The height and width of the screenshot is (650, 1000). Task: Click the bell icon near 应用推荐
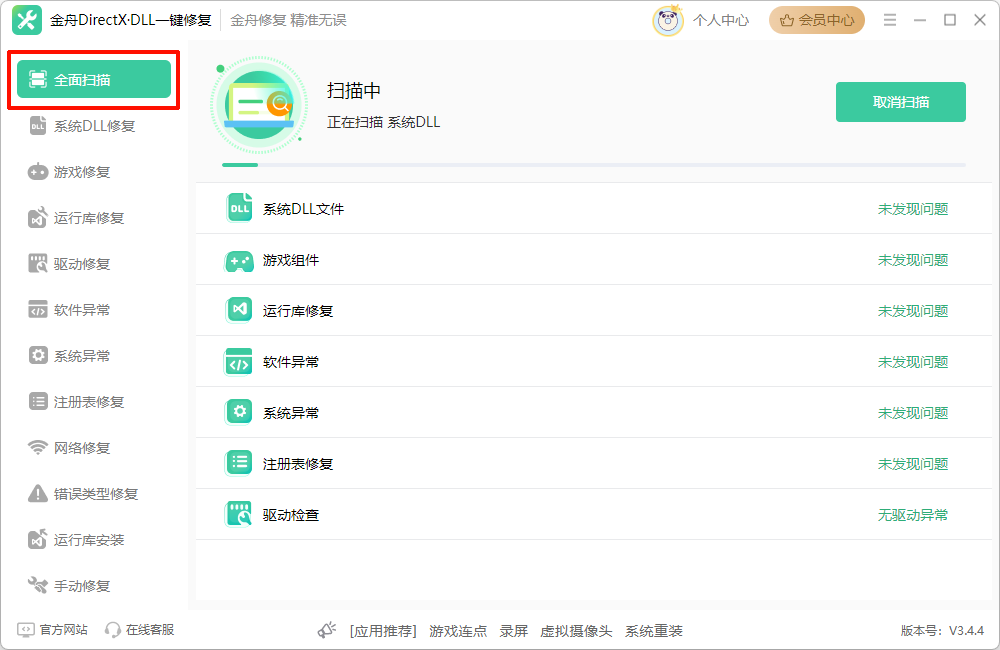pyautogui.click(x=327, y=630)
